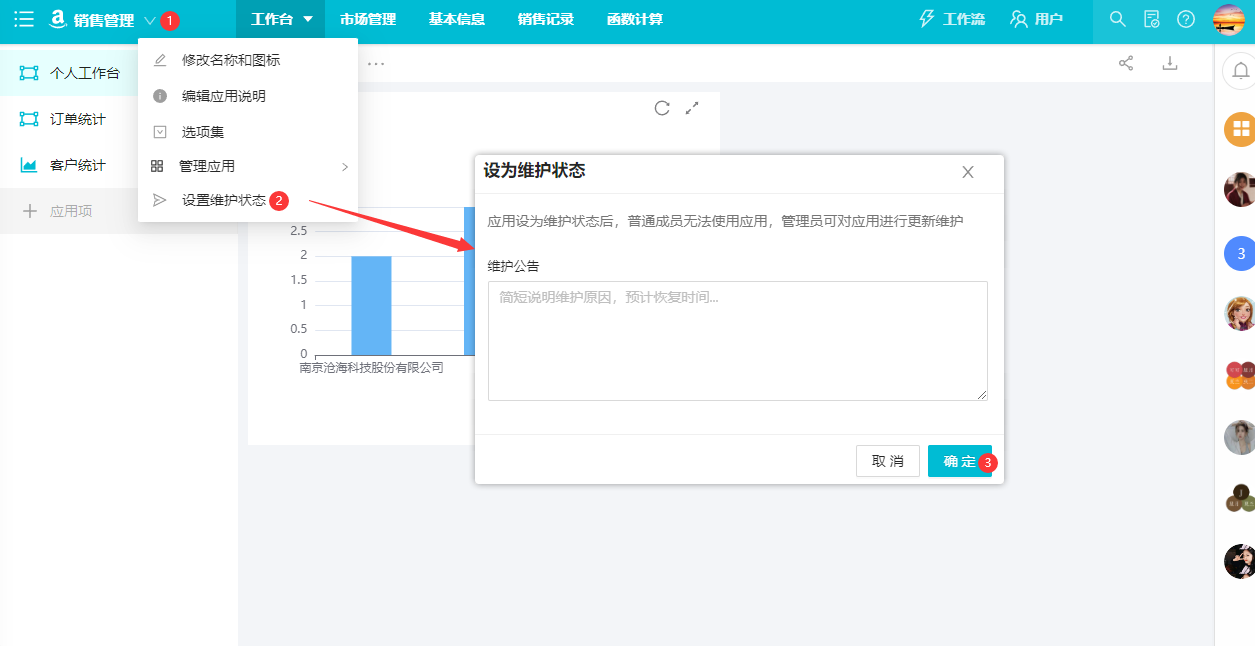
Task: Switch to the 基本信息 tab
Action: tap(457, 19)
